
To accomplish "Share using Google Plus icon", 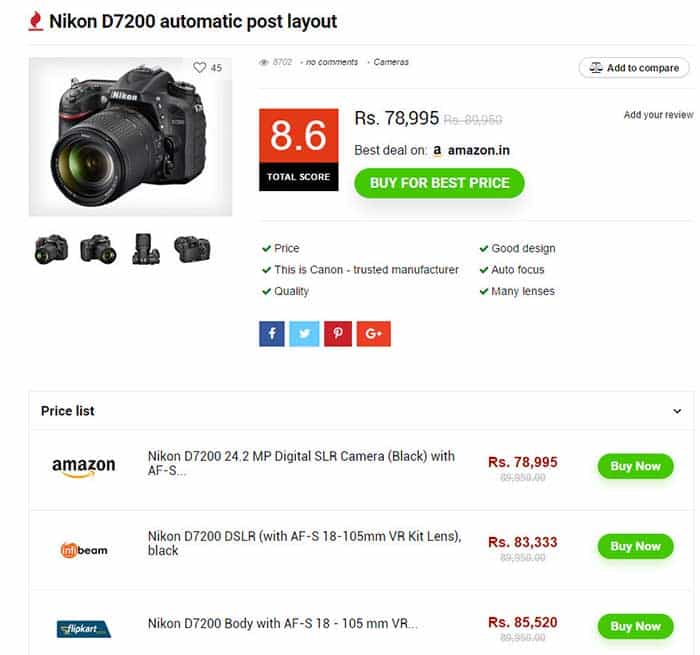I will pos(374,334).
